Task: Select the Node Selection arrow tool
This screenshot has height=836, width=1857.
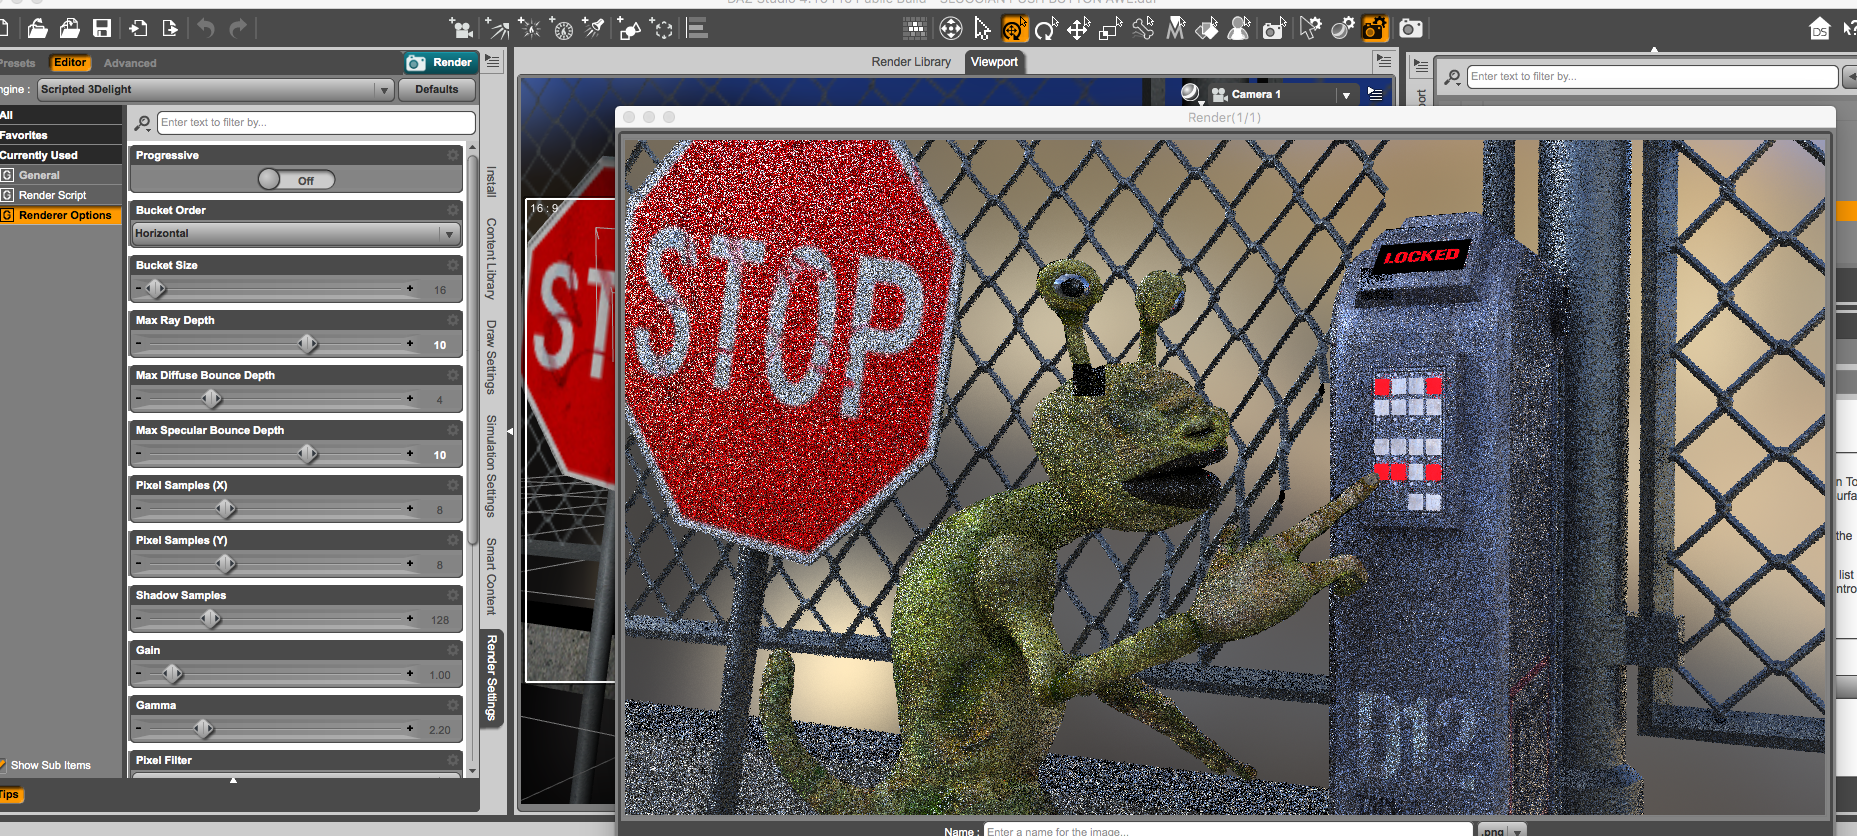Action: point(983,29)
